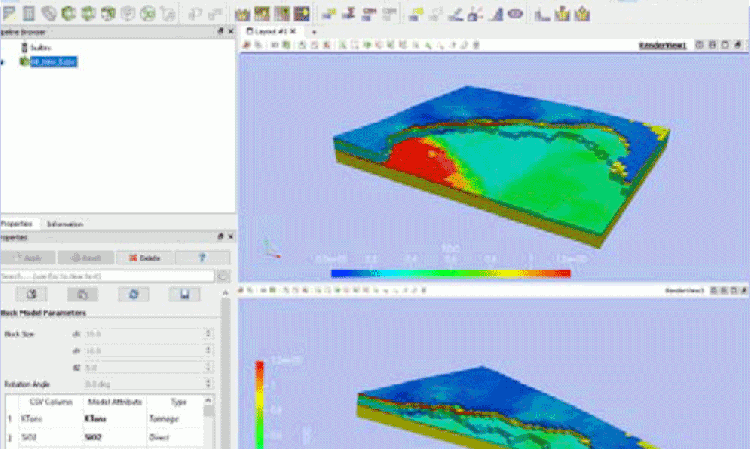Add a new layout tab with plus

pyautogui.click(x=314, y=31)
